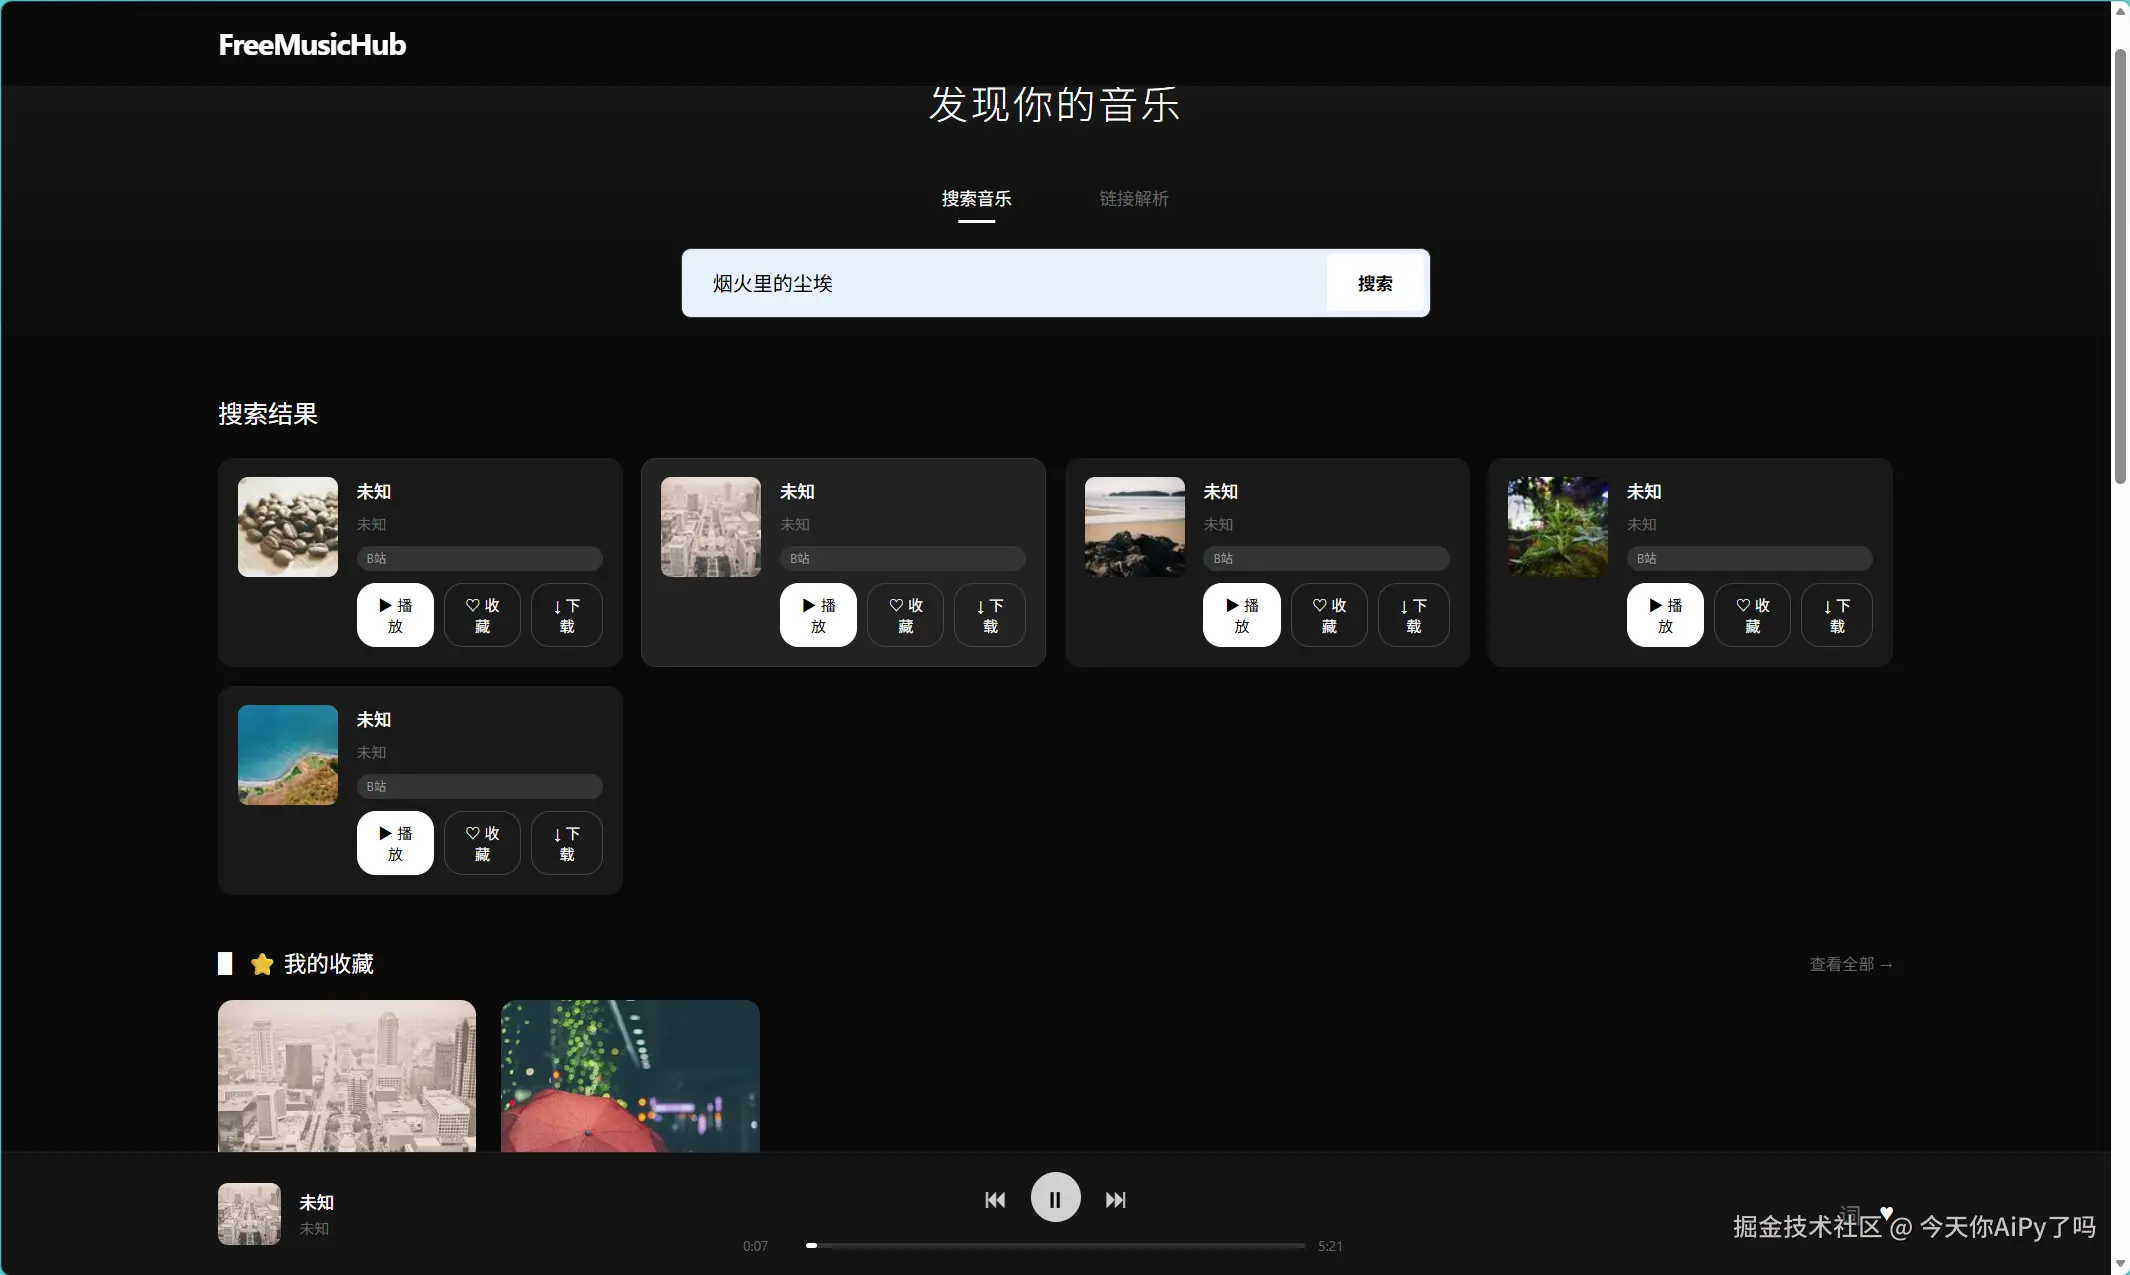Image resolution: width=2130 pixels, height=1275 pixels.
Task: Click the playback progress bar
Action: click(x=1055, y=1246)
